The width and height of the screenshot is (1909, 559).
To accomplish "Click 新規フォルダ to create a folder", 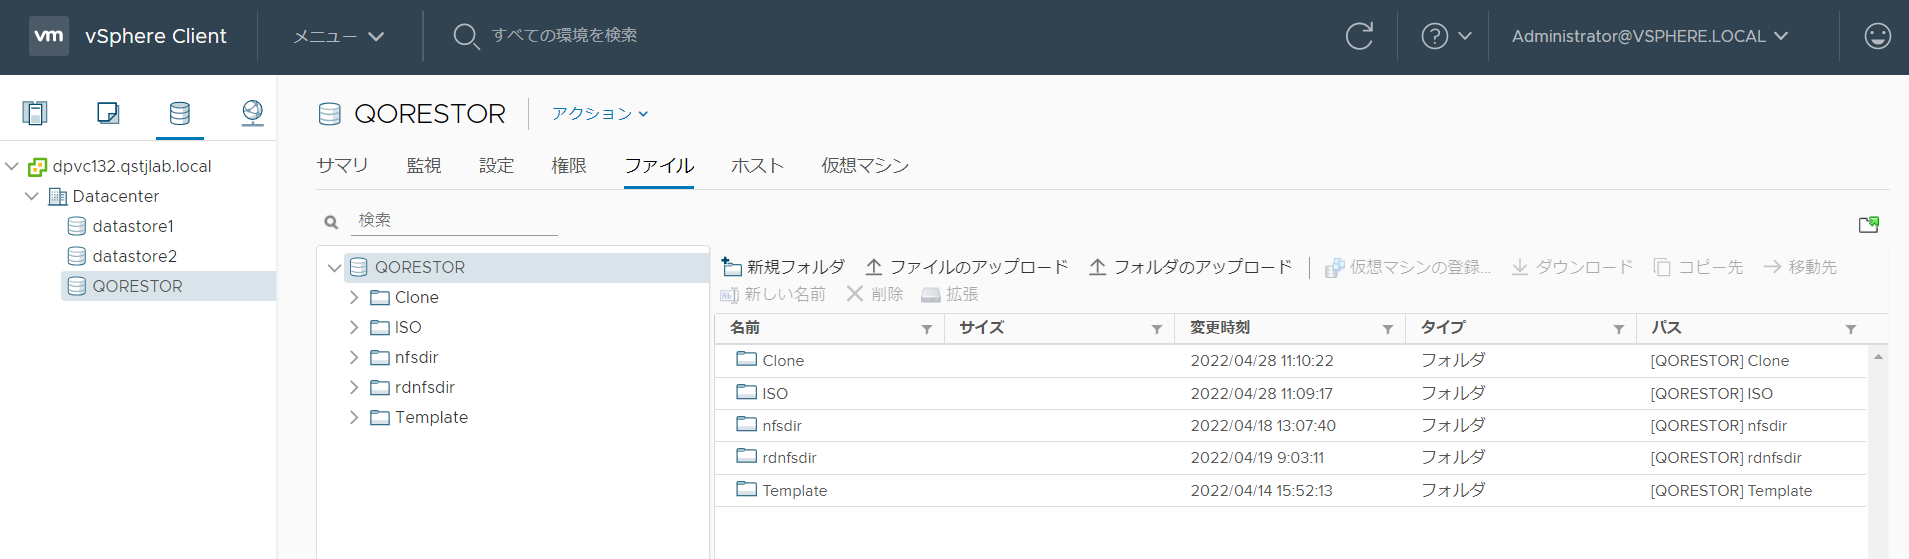I will (783, 267).
